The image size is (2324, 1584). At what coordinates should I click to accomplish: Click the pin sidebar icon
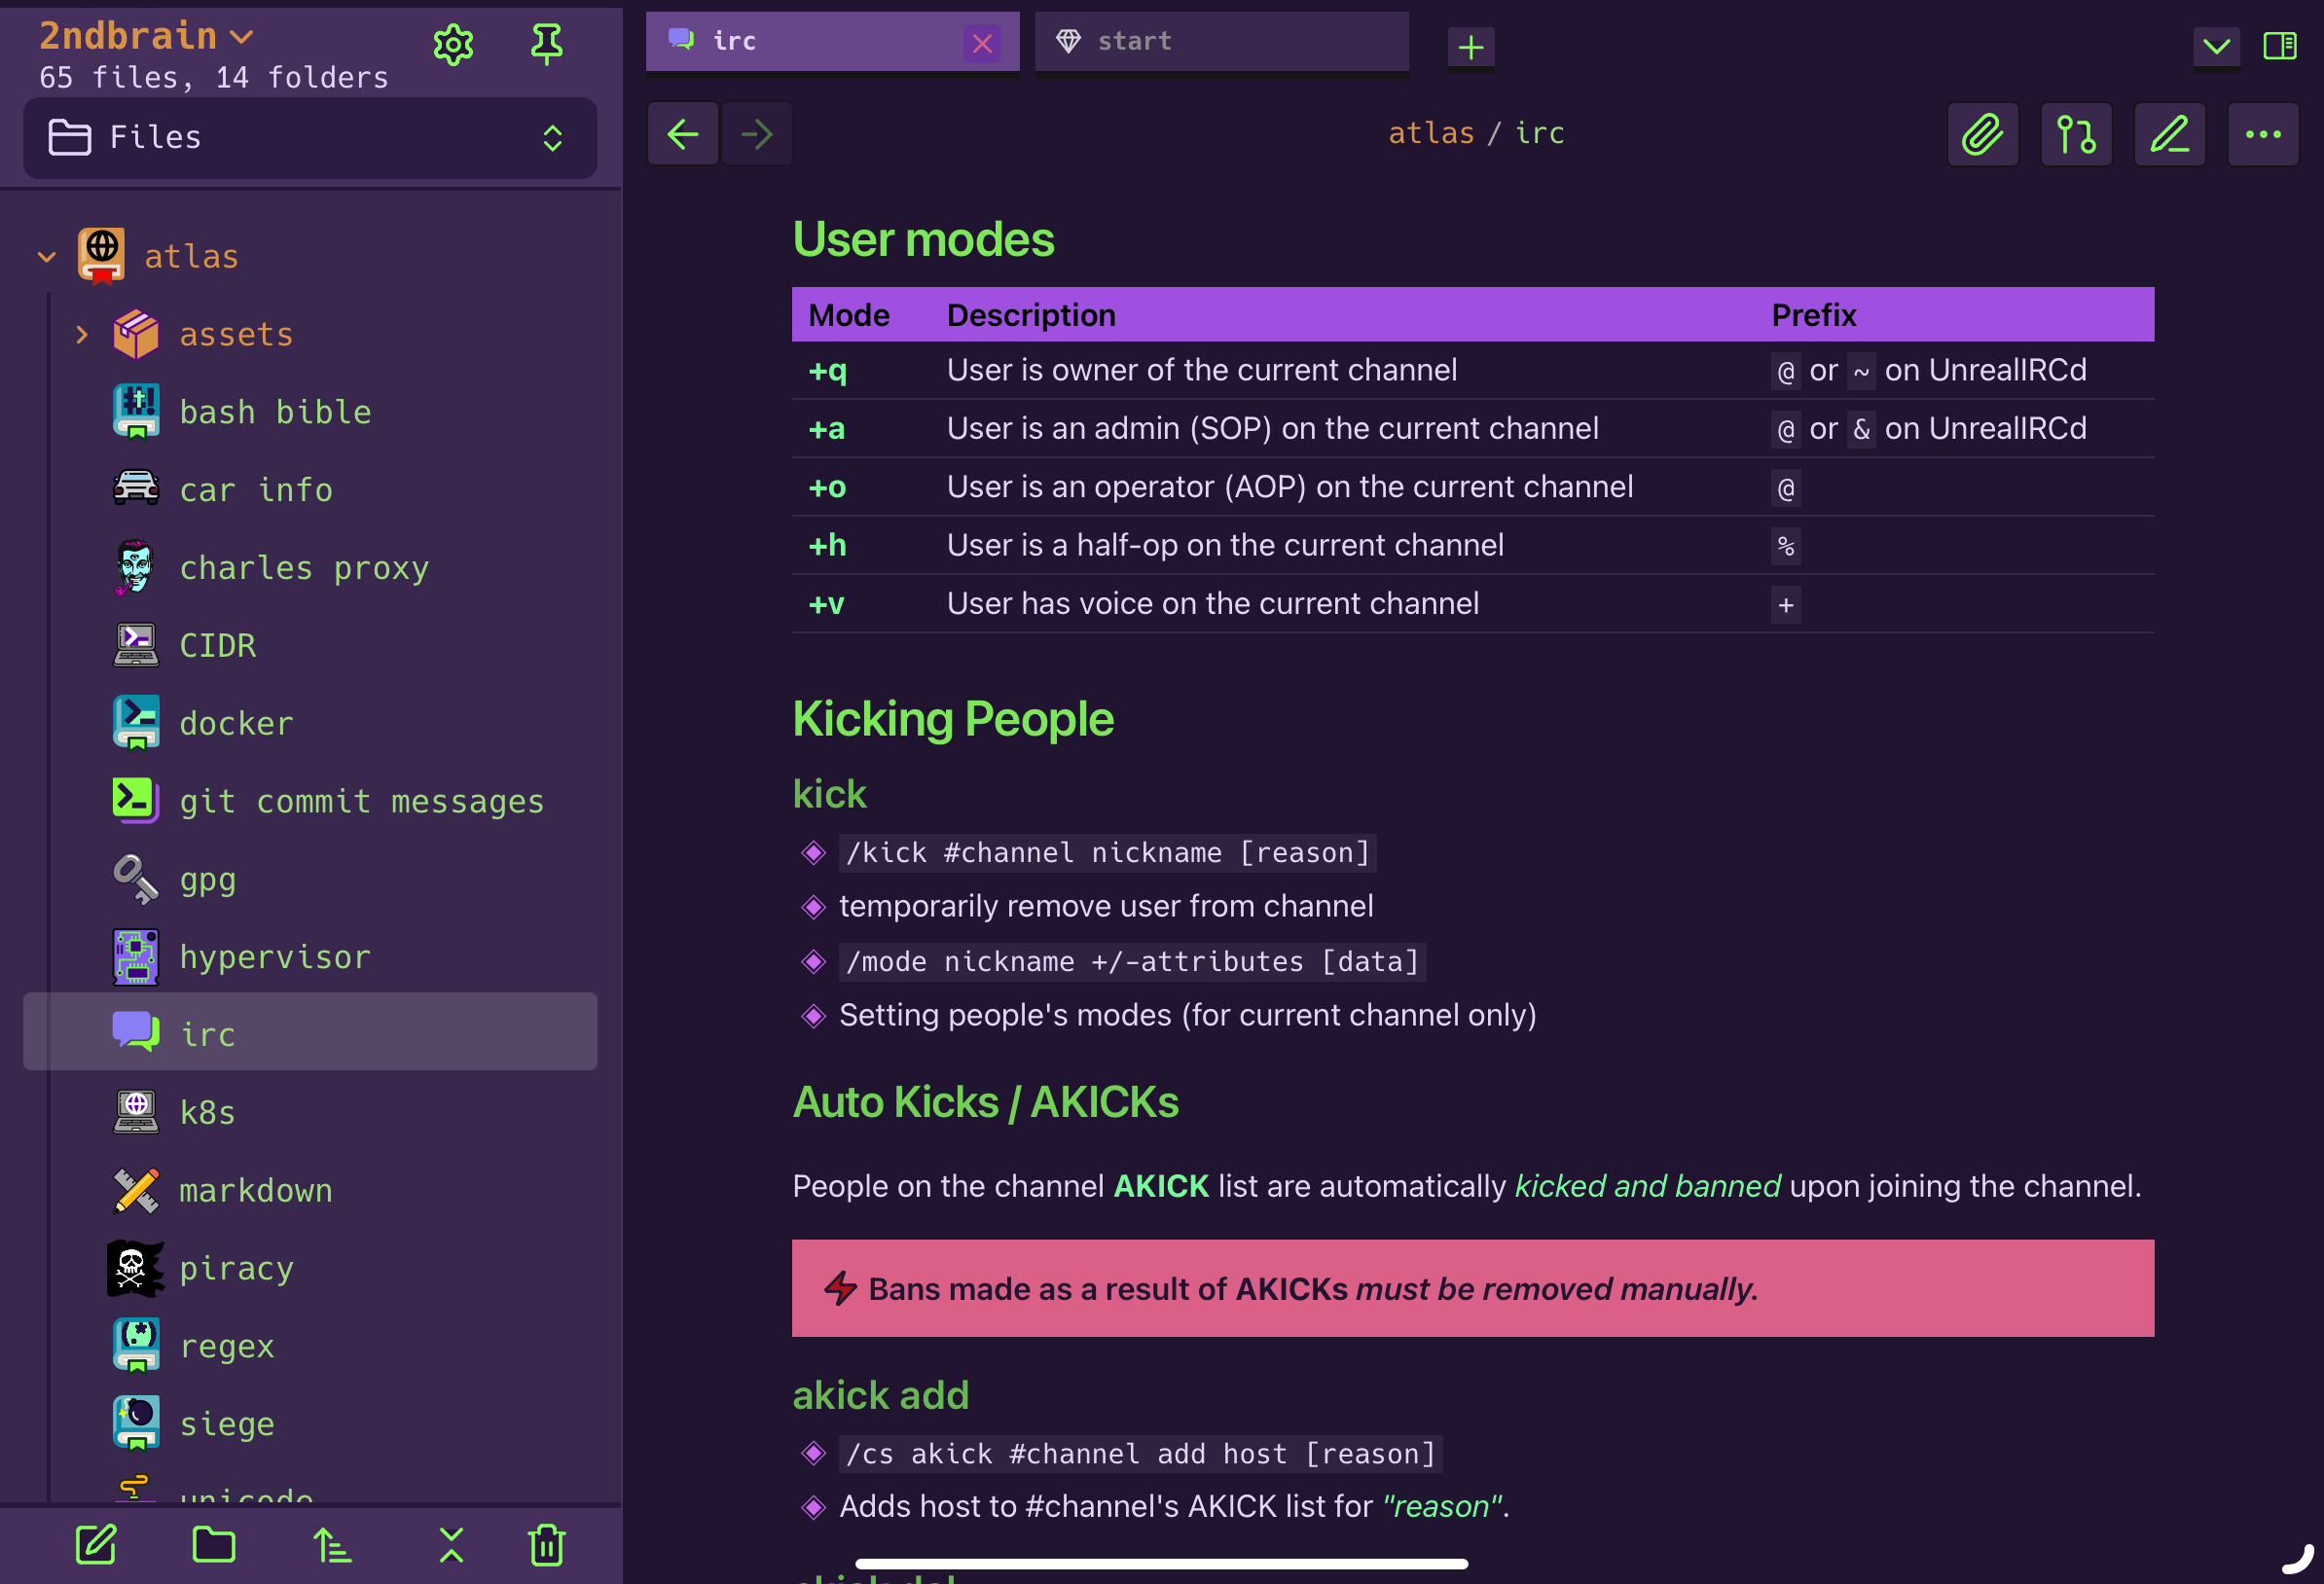546,44
